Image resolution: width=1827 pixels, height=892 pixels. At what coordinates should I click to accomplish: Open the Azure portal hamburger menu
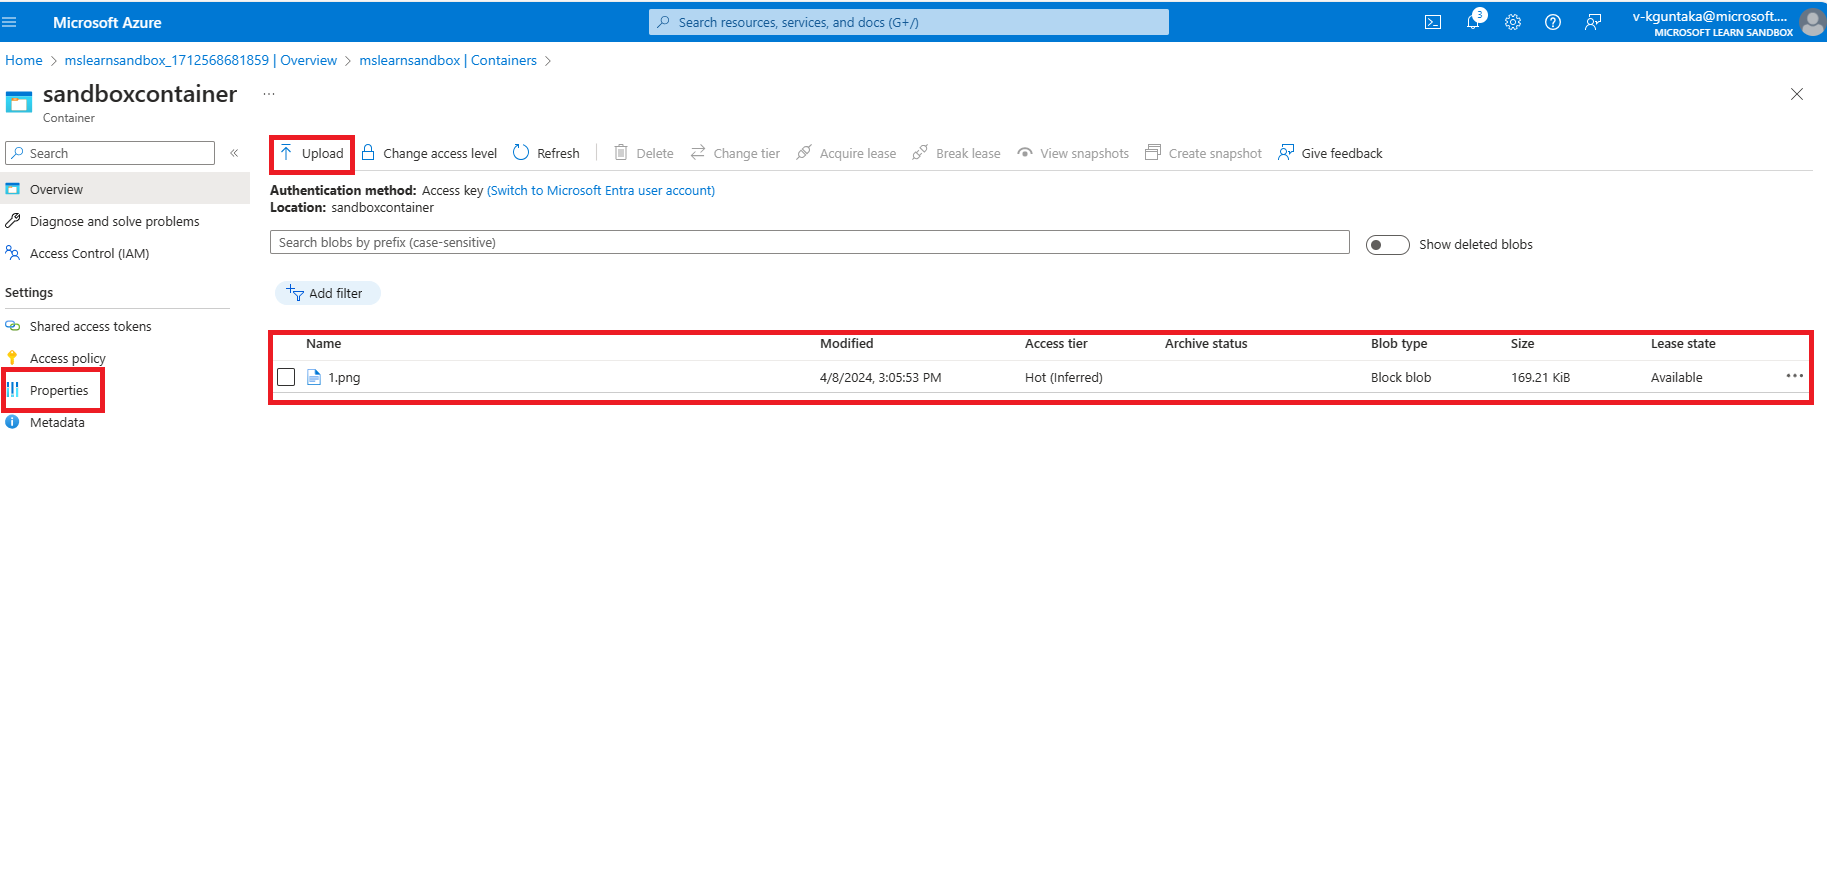10,22
